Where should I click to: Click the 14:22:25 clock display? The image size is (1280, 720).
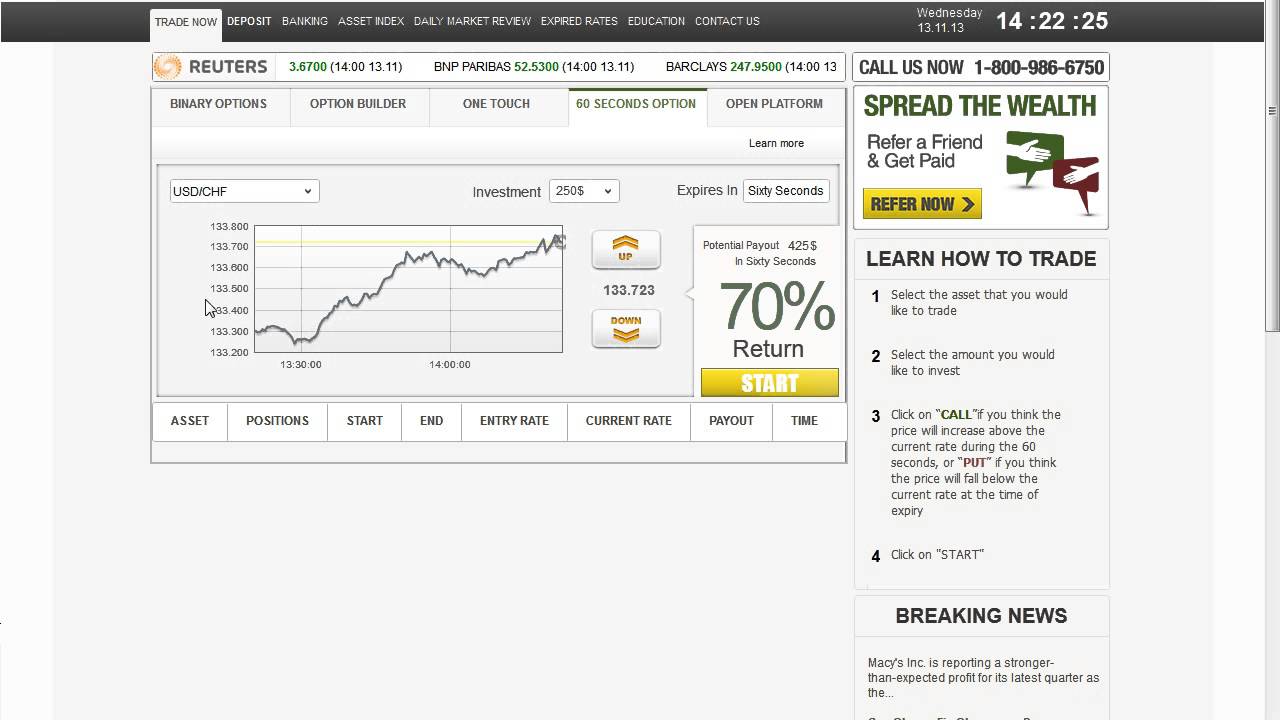pos(1052,21)
